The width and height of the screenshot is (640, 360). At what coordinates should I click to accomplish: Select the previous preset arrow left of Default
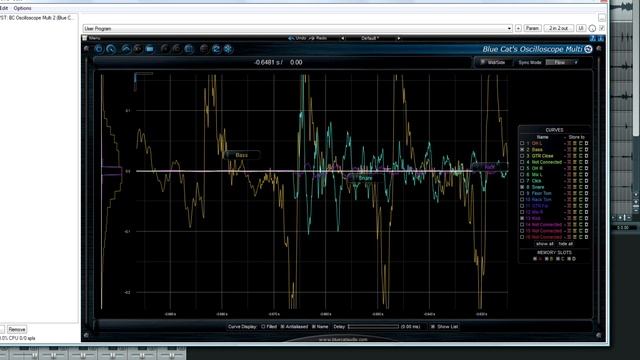(x=342, y=38)
